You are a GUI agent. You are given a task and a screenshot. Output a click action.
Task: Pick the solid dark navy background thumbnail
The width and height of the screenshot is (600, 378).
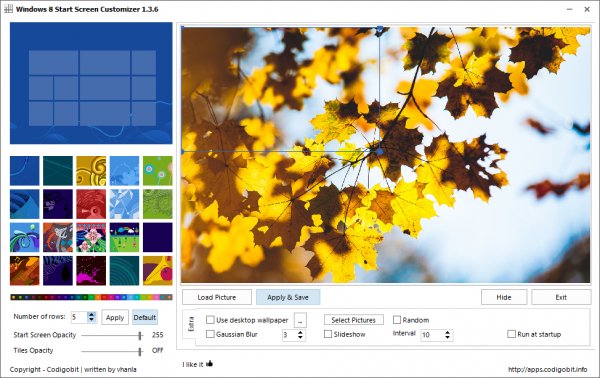click(158, 237)
